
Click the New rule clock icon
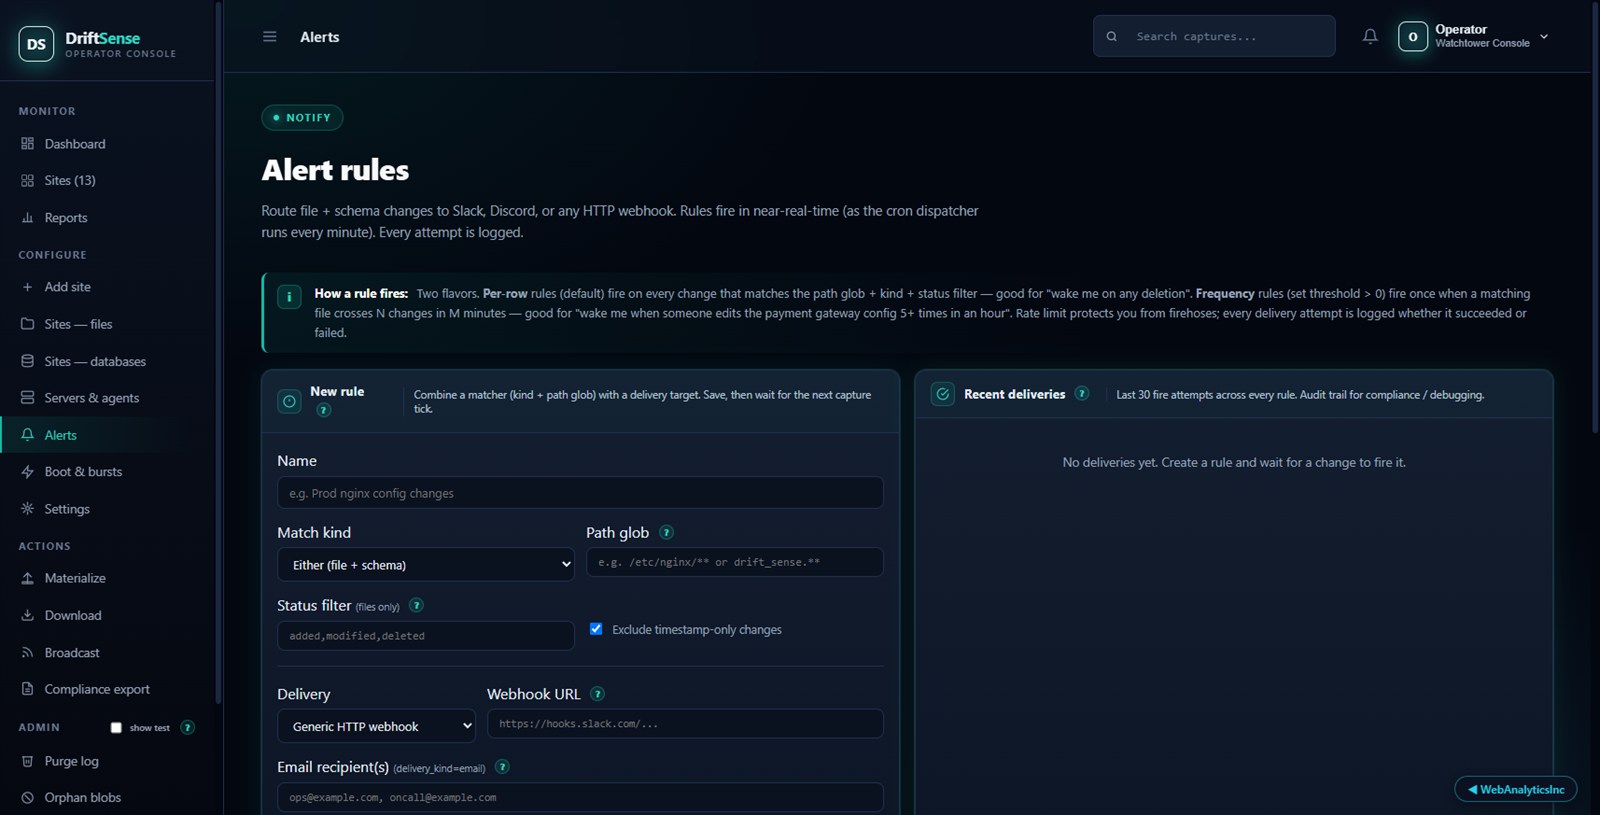(289, 401)
